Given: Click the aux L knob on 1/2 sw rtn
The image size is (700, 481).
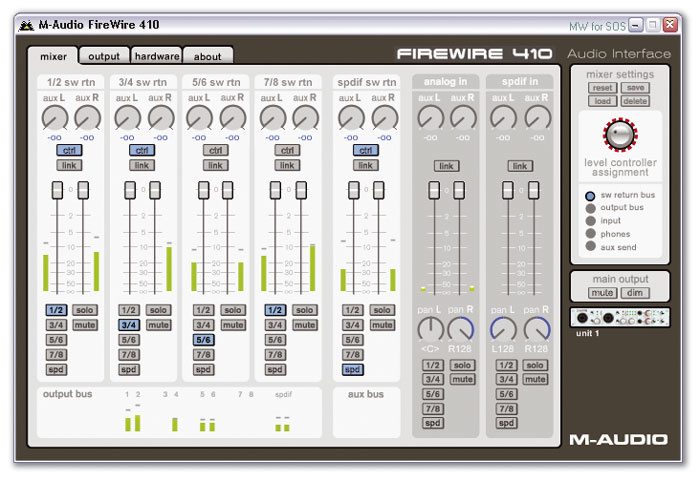Looking at the screenshot, I should click(56, 119).
